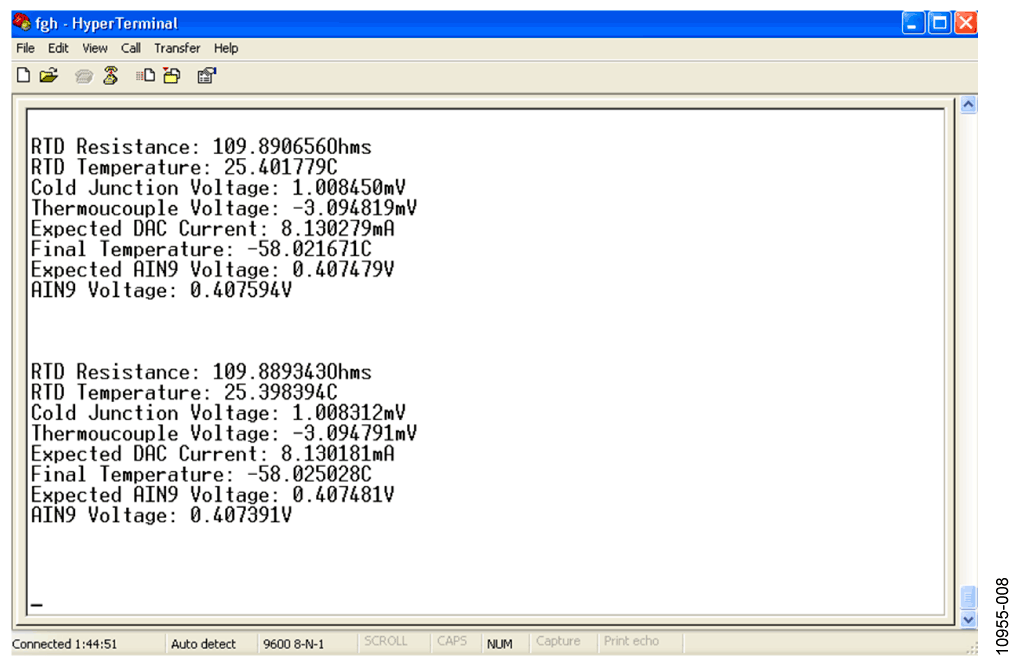
Task: Close the HyperTerminal window
Action: tap(966, 24)
